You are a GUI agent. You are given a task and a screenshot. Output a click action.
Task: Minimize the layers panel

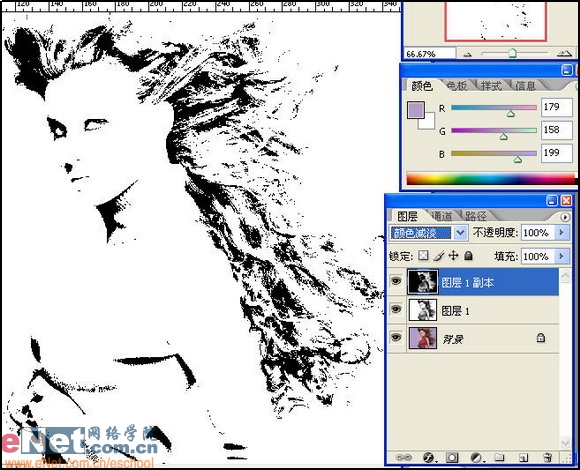[552, 200]
